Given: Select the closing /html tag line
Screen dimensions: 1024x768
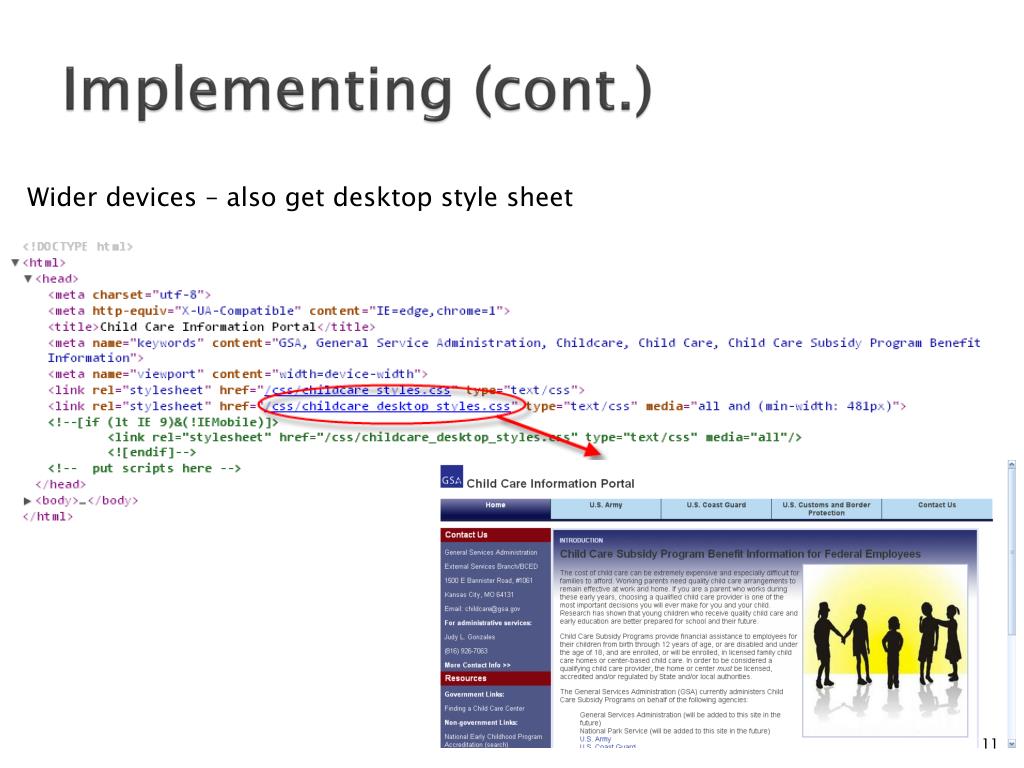Looking at the screenshot, I should coord(48,517).
